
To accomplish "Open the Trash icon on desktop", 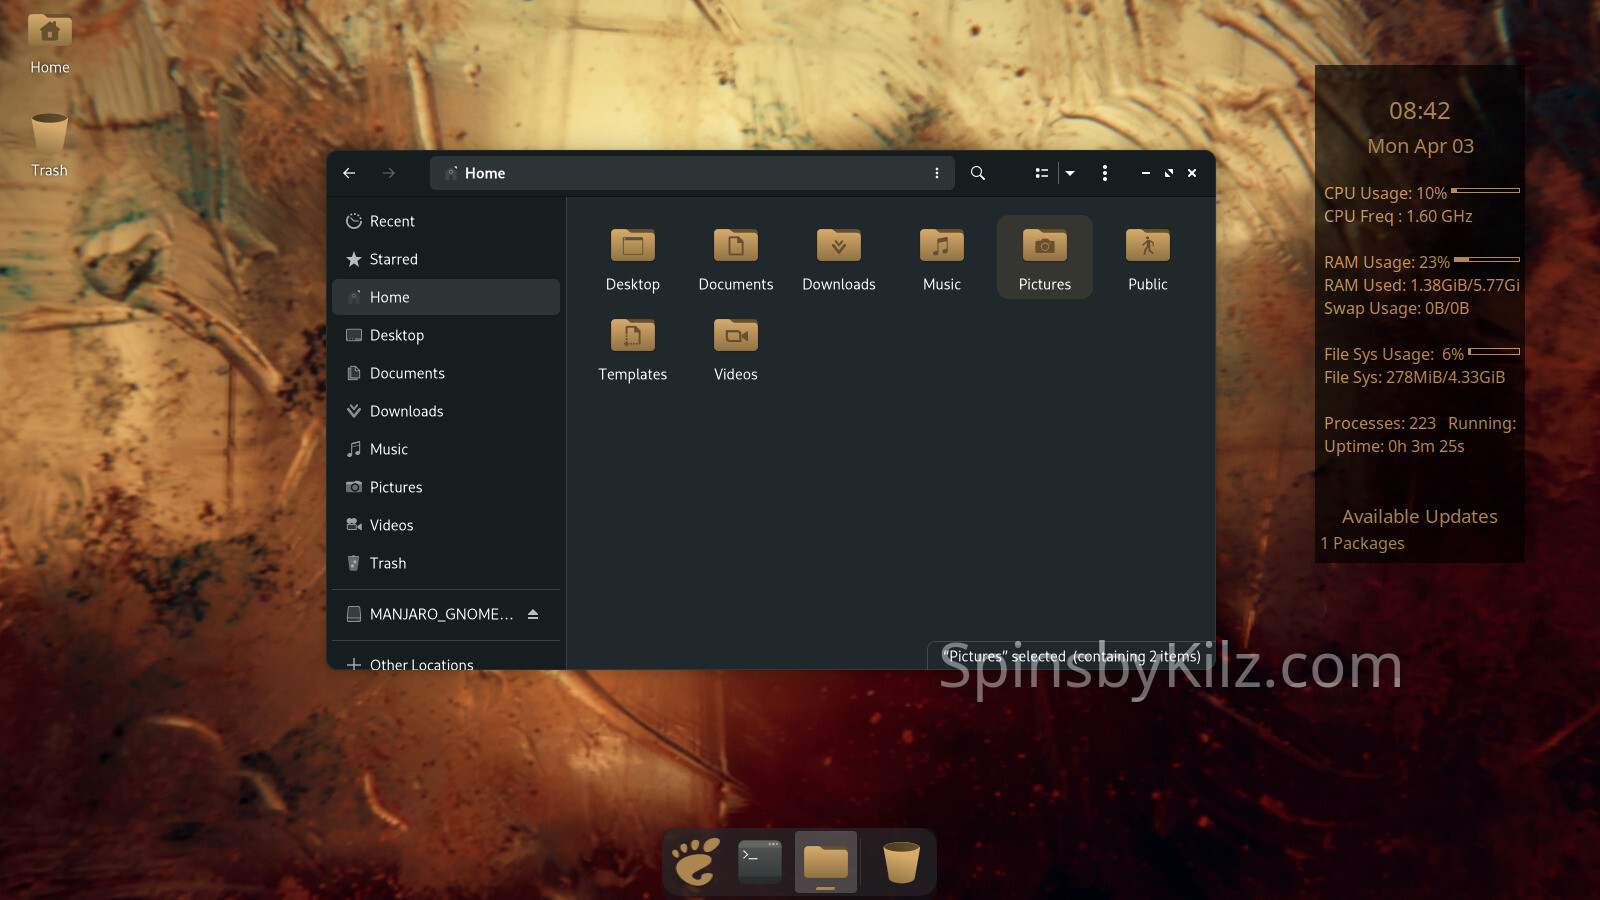I will click(x=49, y=135).
